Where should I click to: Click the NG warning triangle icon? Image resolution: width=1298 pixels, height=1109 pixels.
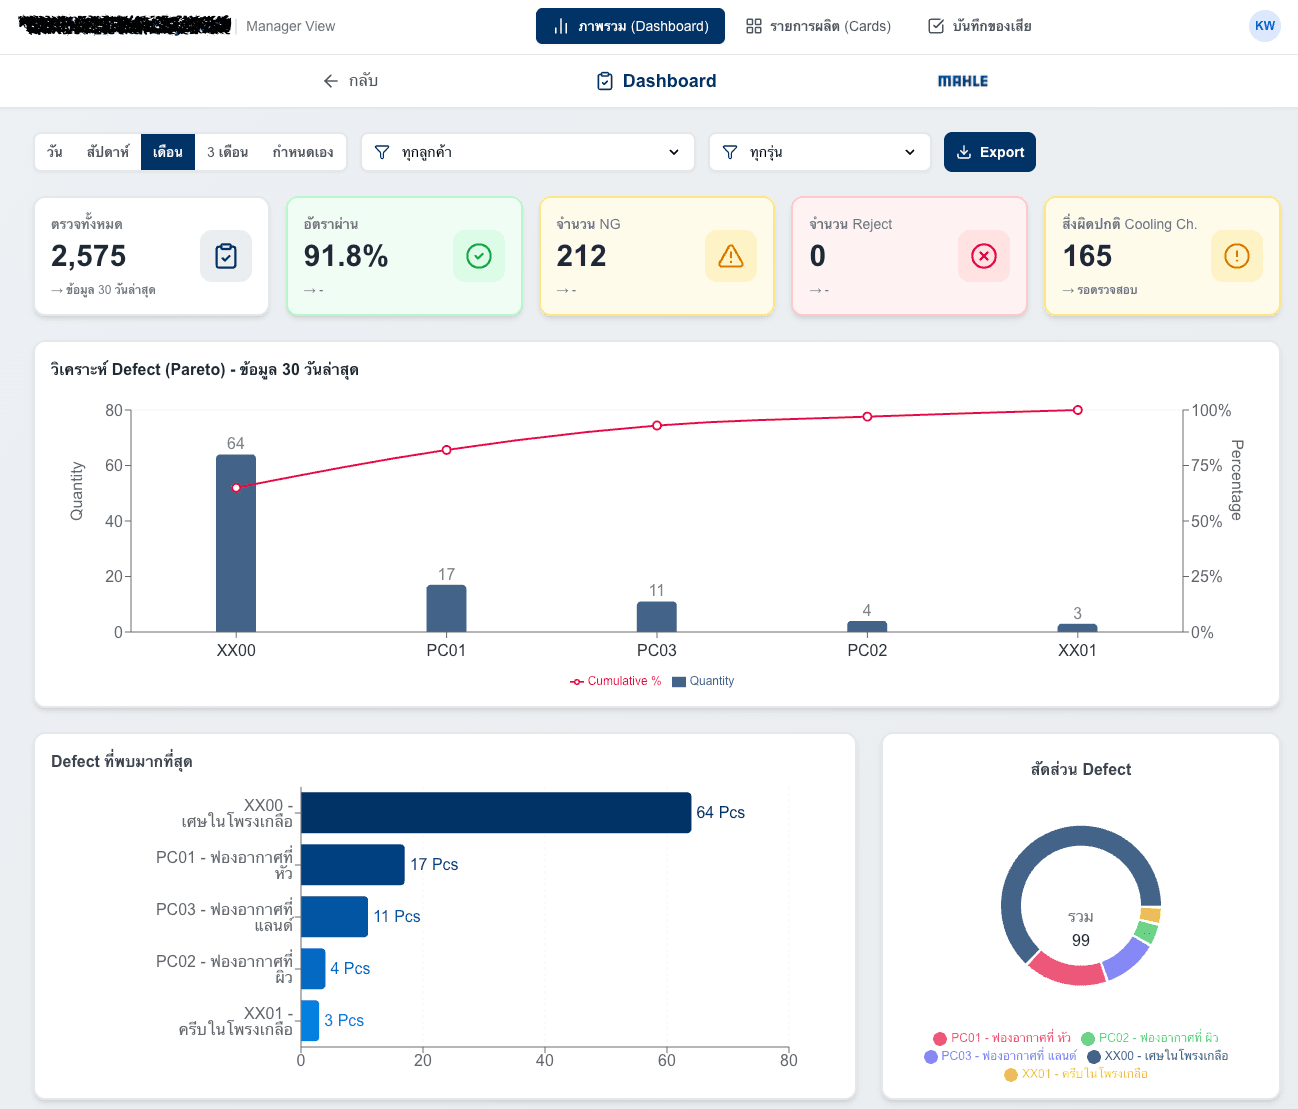(x=731, y=256)
